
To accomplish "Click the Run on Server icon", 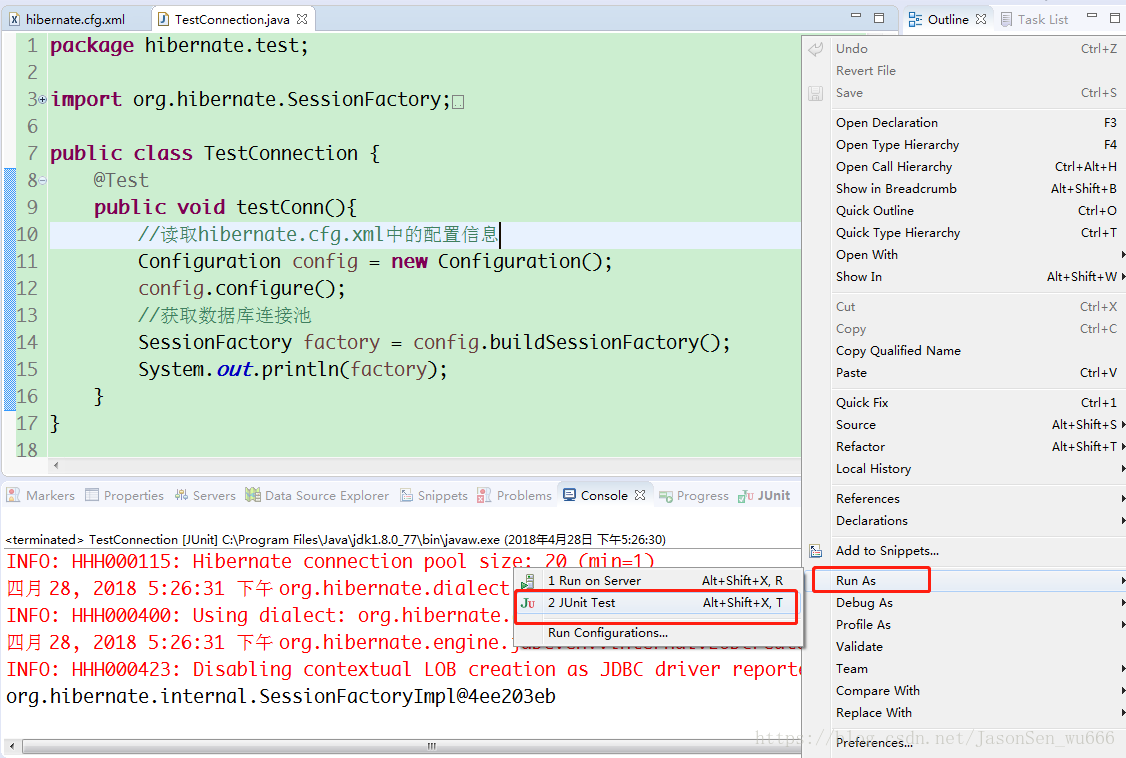I will click(x=528, y=581).
